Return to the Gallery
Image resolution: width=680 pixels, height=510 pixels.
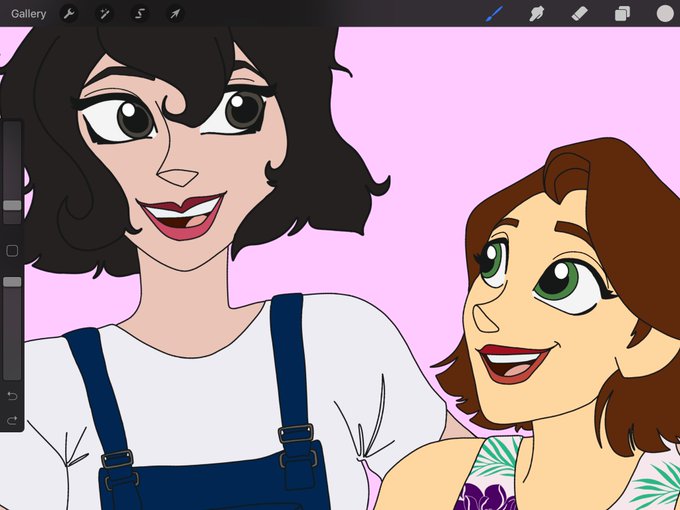(x=29, y=14)
